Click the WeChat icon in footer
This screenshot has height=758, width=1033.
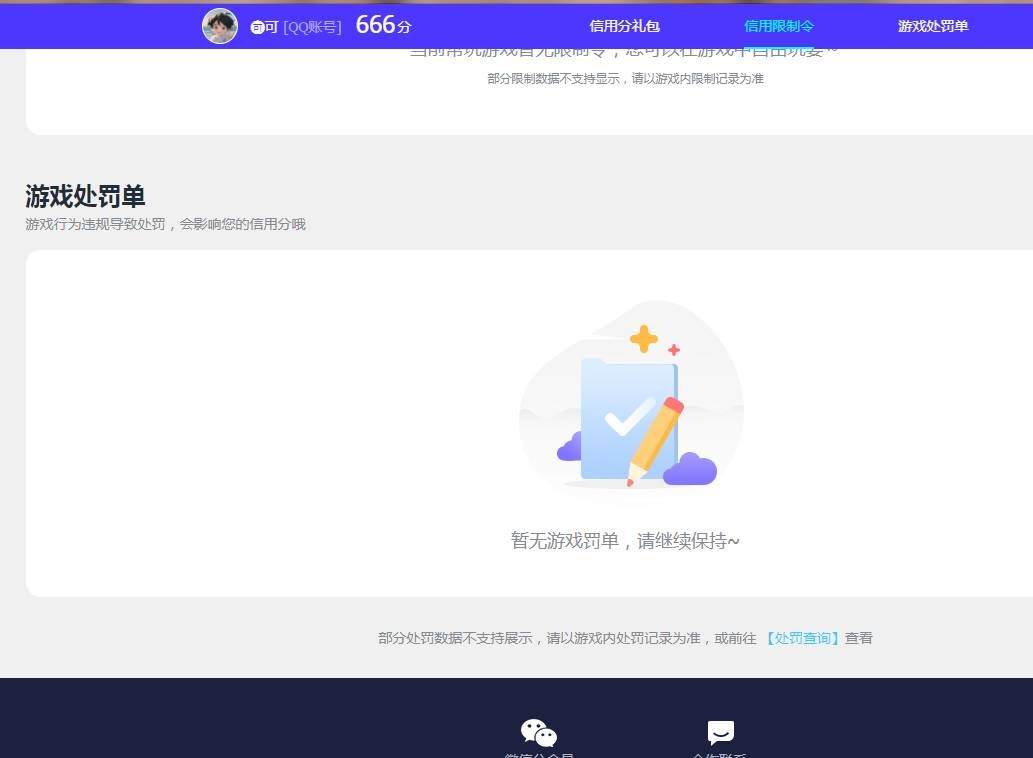538,732
